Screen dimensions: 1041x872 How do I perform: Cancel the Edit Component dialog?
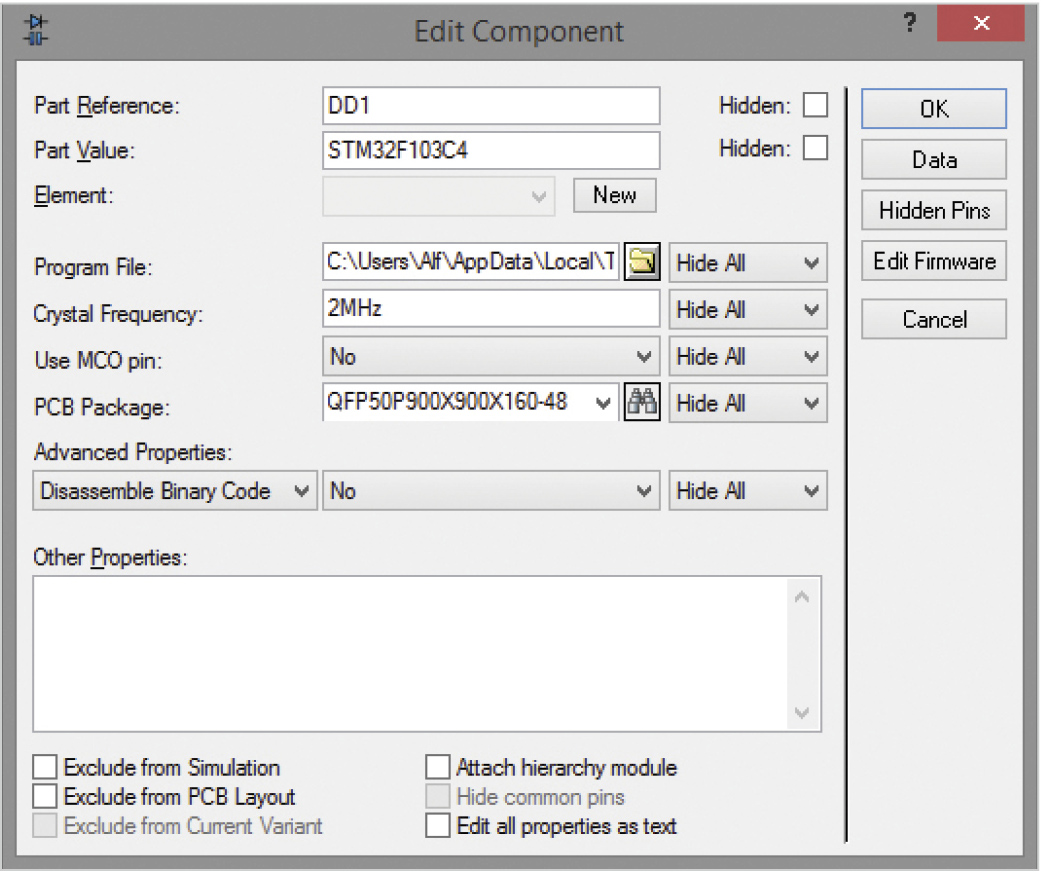(933, 319)
